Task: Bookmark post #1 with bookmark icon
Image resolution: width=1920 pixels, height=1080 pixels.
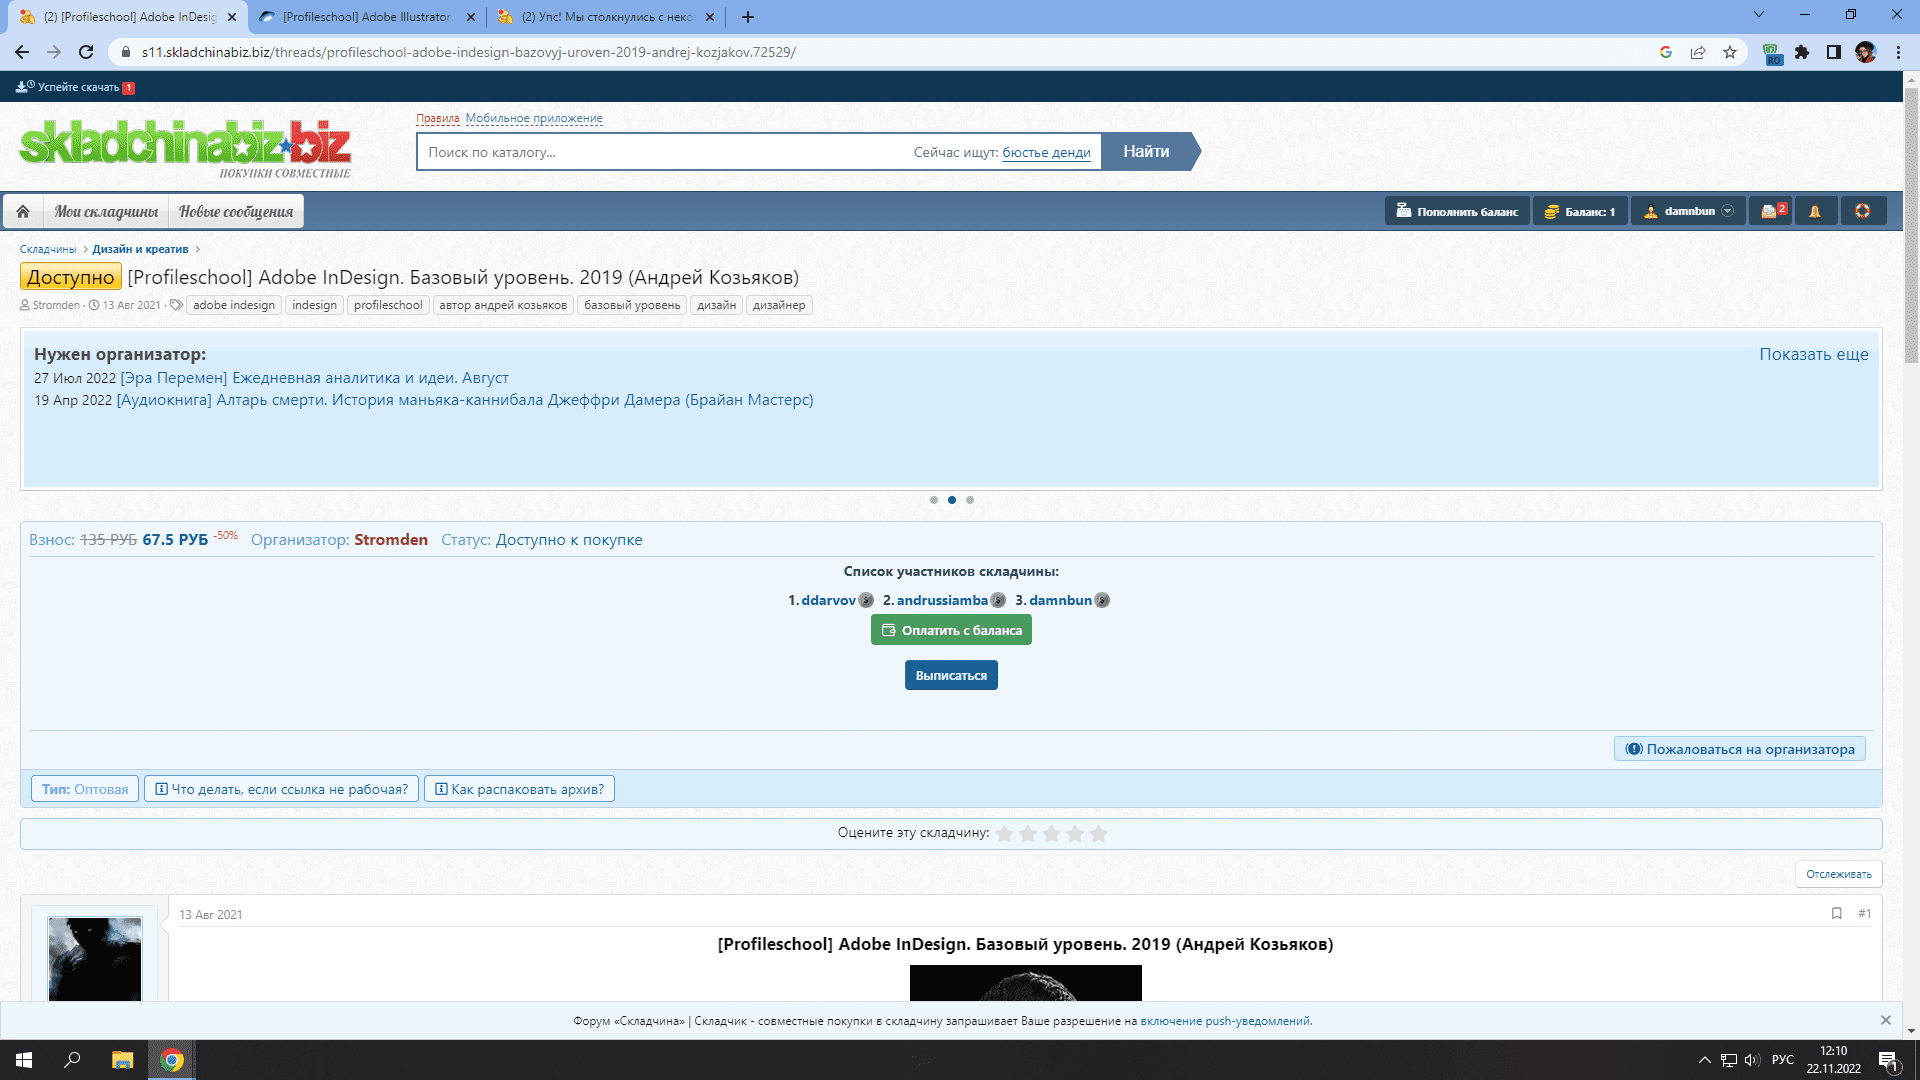Action: [x=1836, y=913]
